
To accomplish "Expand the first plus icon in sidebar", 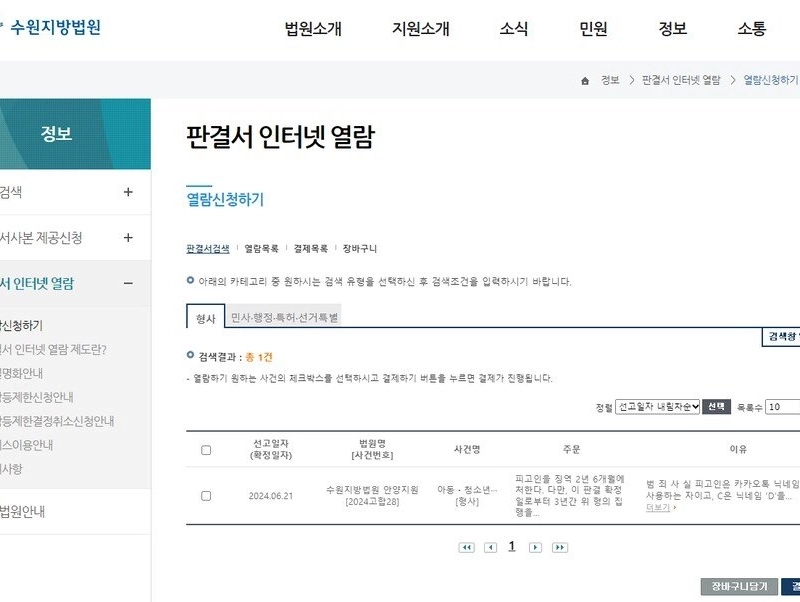I will click(128, 192).
